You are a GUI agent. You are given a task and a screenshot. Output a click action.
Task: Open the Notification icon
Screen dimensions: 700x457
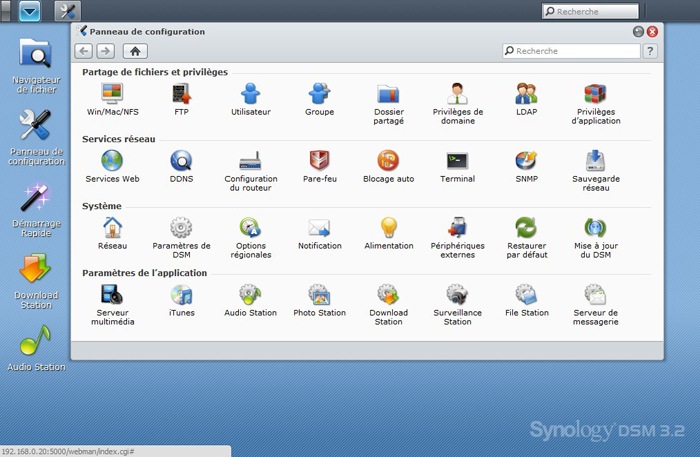pos(319,233)
